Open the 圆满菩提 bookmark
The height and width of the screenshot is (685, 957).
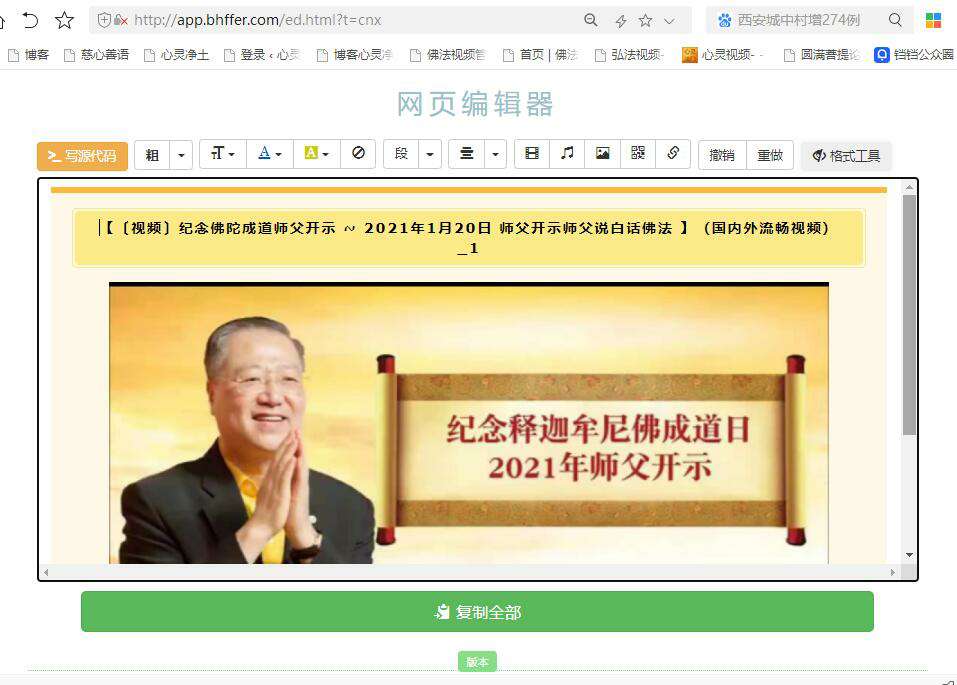822,55
